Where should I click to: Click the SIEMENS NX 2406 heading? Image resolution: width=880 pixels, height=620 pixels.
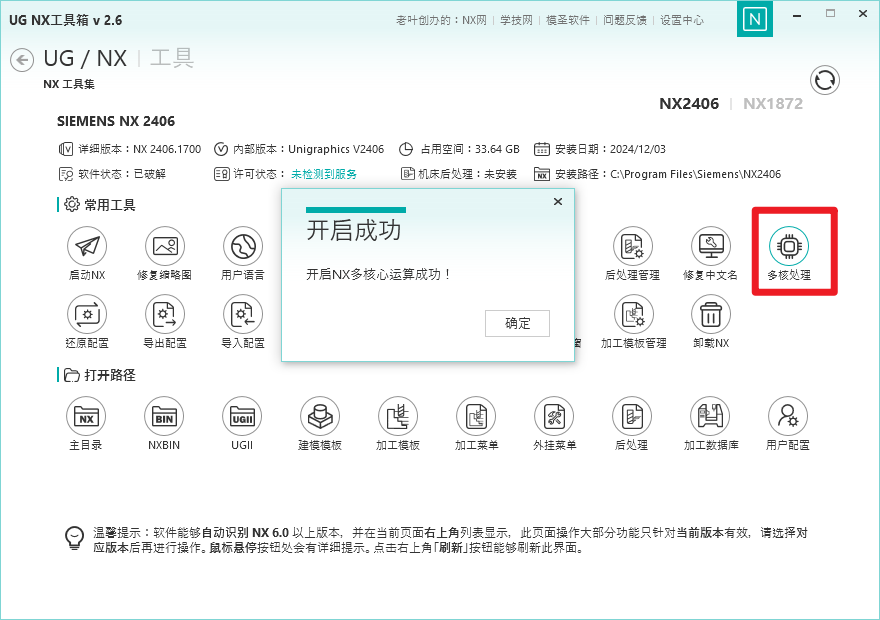116,121
